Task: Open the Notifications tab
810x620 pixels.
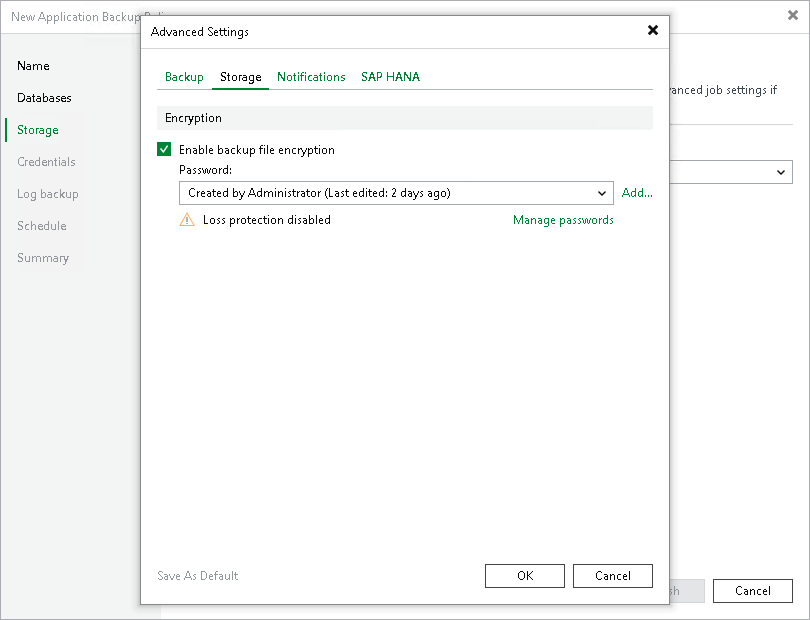Action: click(x=311, y=76)
